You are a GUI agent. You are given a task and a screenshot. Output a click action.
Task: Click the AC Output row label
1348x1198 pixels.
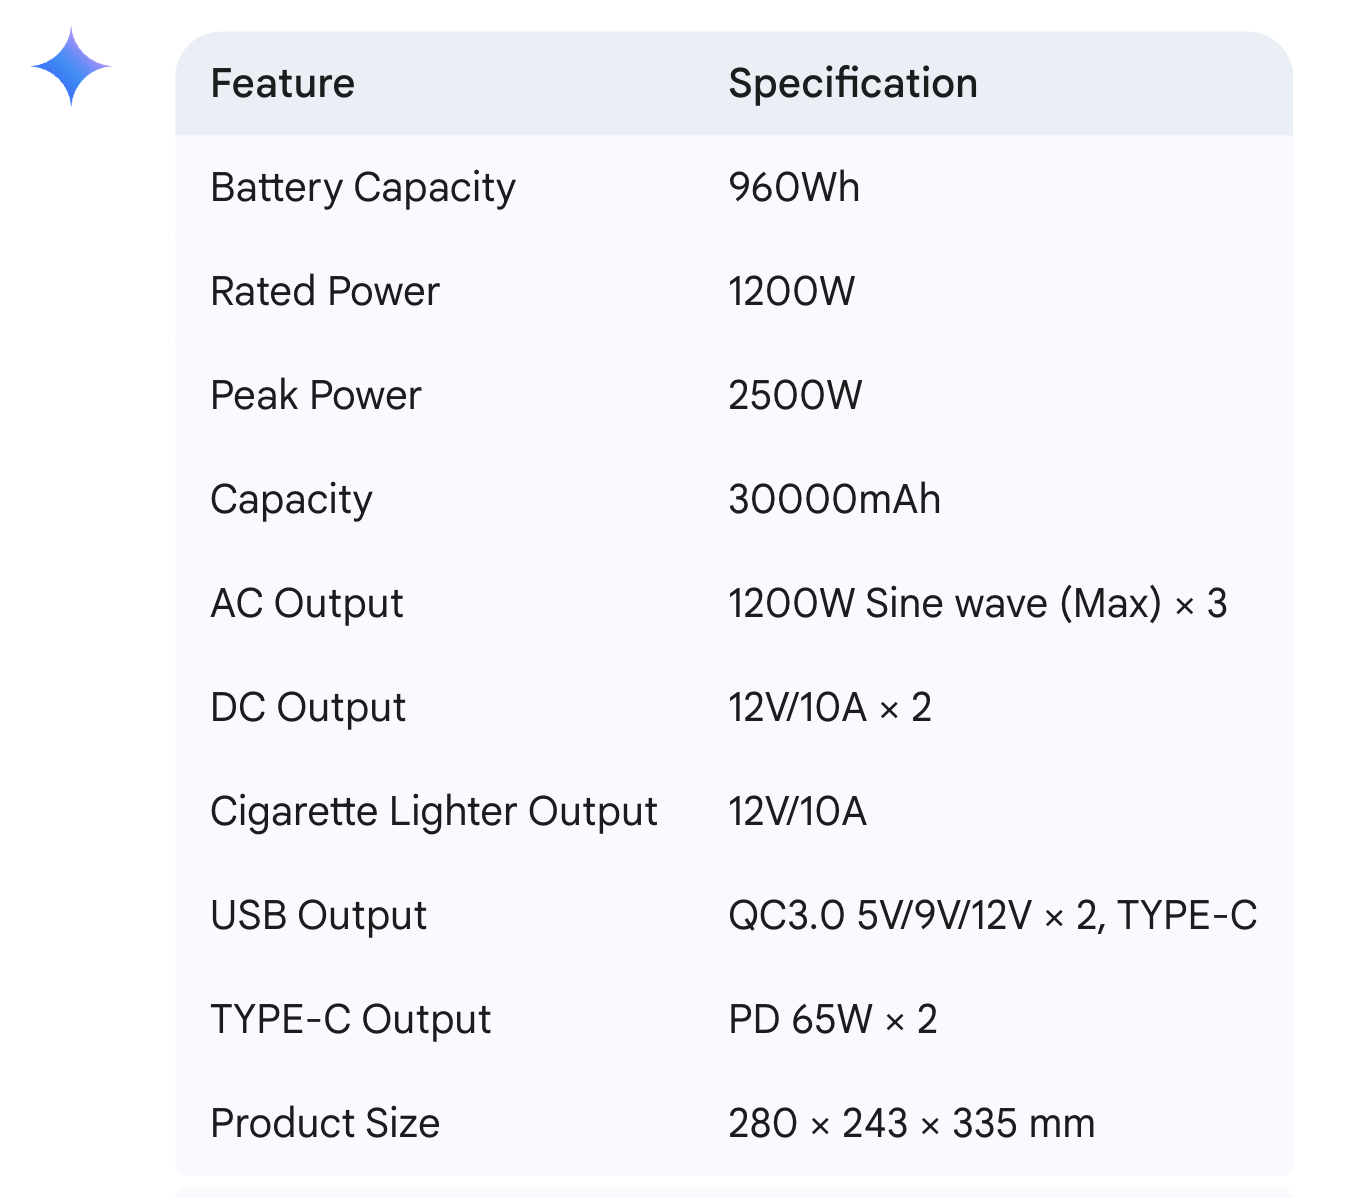pos(307,604)
